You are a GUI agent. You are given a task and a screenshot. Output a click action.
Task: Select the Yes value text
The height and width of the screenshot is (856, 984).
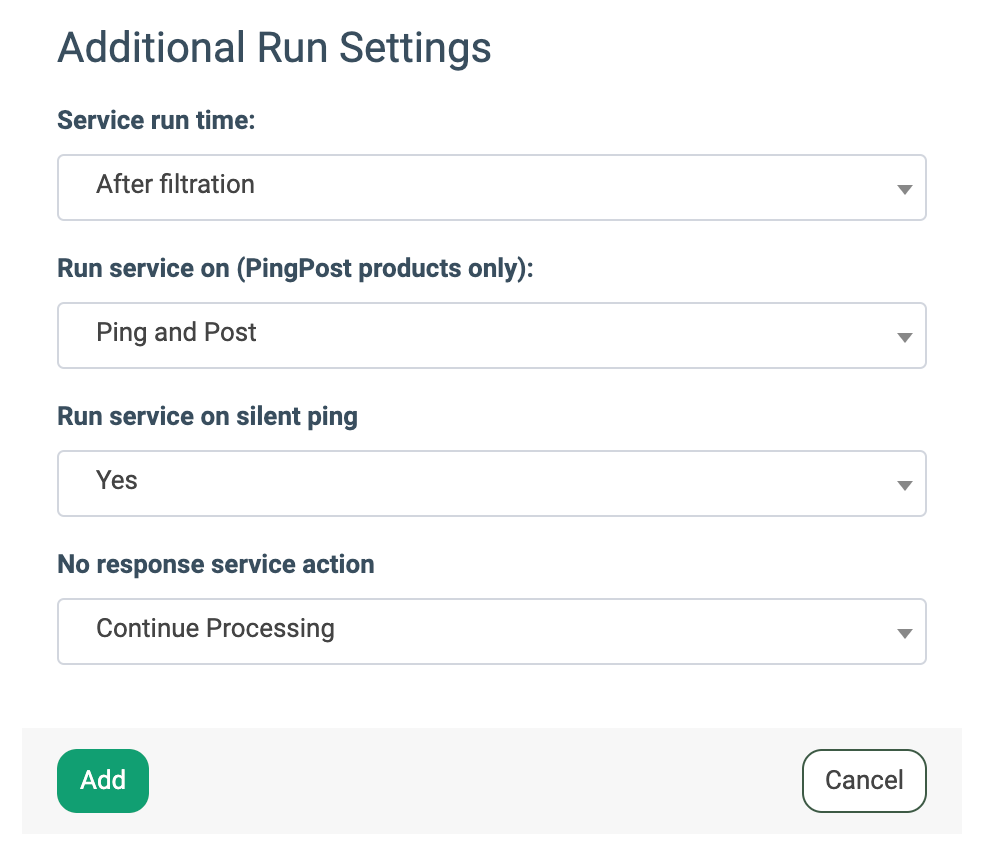[x=117, y=480]
